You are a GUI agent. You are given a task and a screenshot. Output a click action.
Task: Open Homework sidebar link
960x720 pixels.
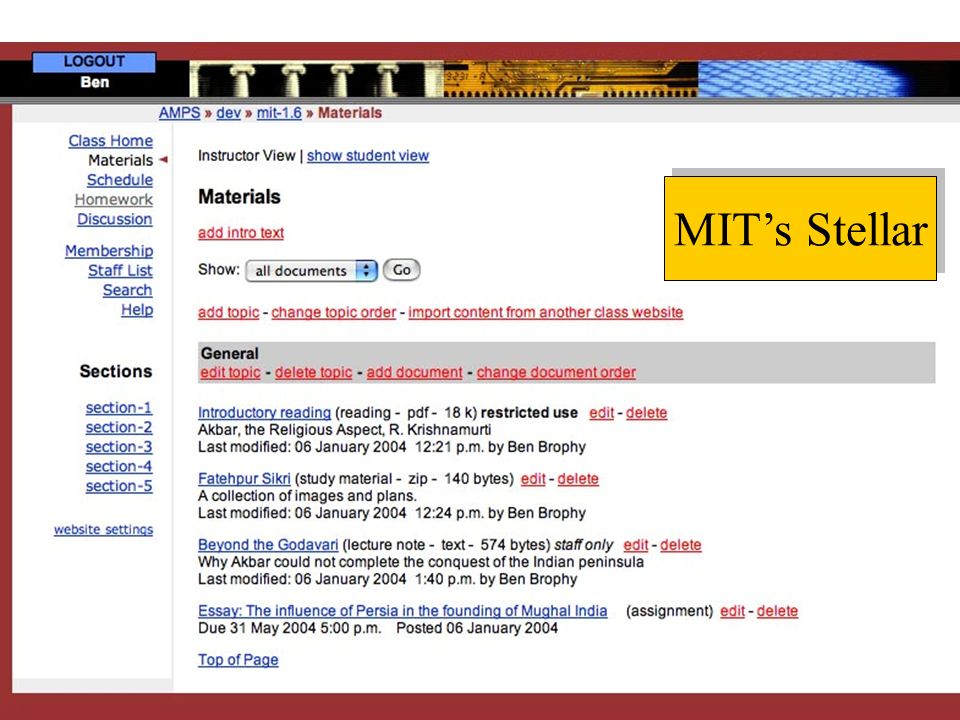(x=114, y=200)
